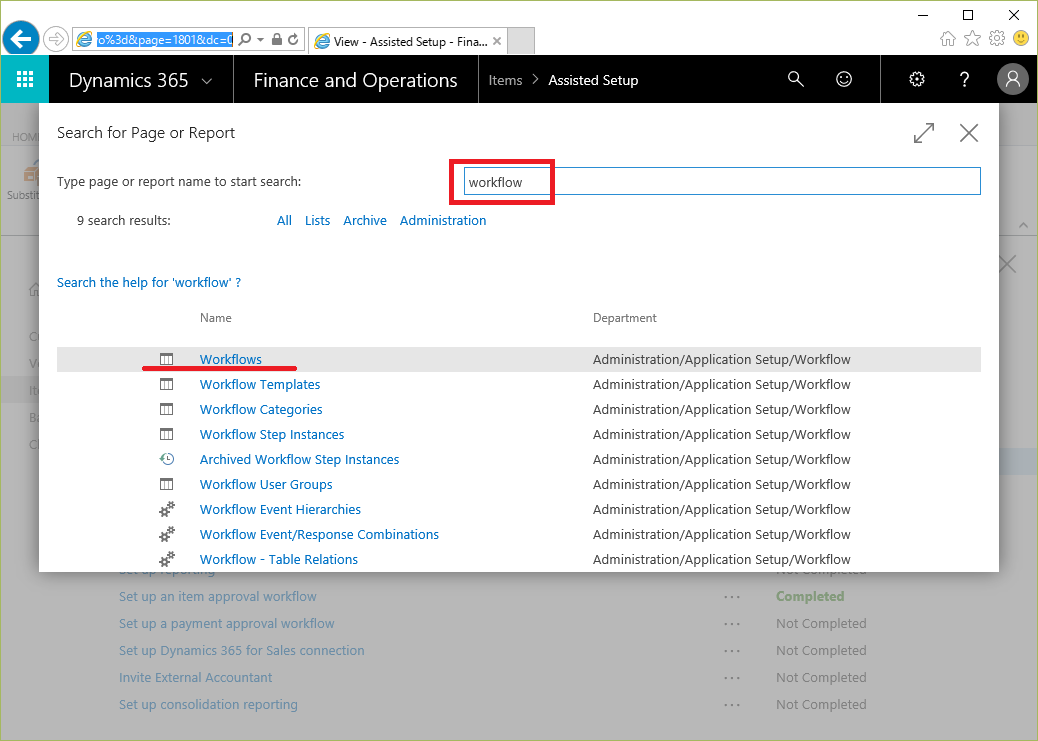Open new blank browser tab
This screenshot has height=741, width=1038.
coord(521,41)
